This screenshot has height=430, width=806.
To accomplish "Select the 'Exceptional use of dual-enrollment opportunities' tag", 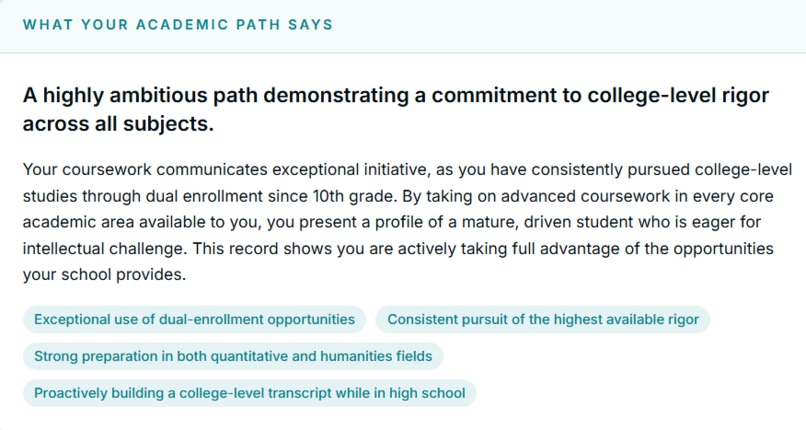I will 194,320.
